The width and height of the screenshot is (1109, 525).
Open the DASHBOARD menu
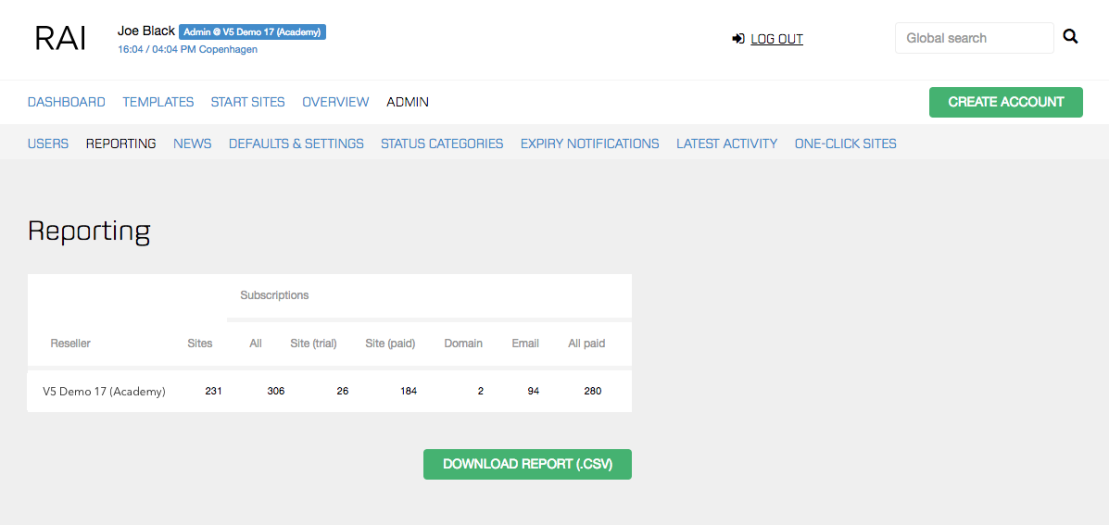[66, 102]
